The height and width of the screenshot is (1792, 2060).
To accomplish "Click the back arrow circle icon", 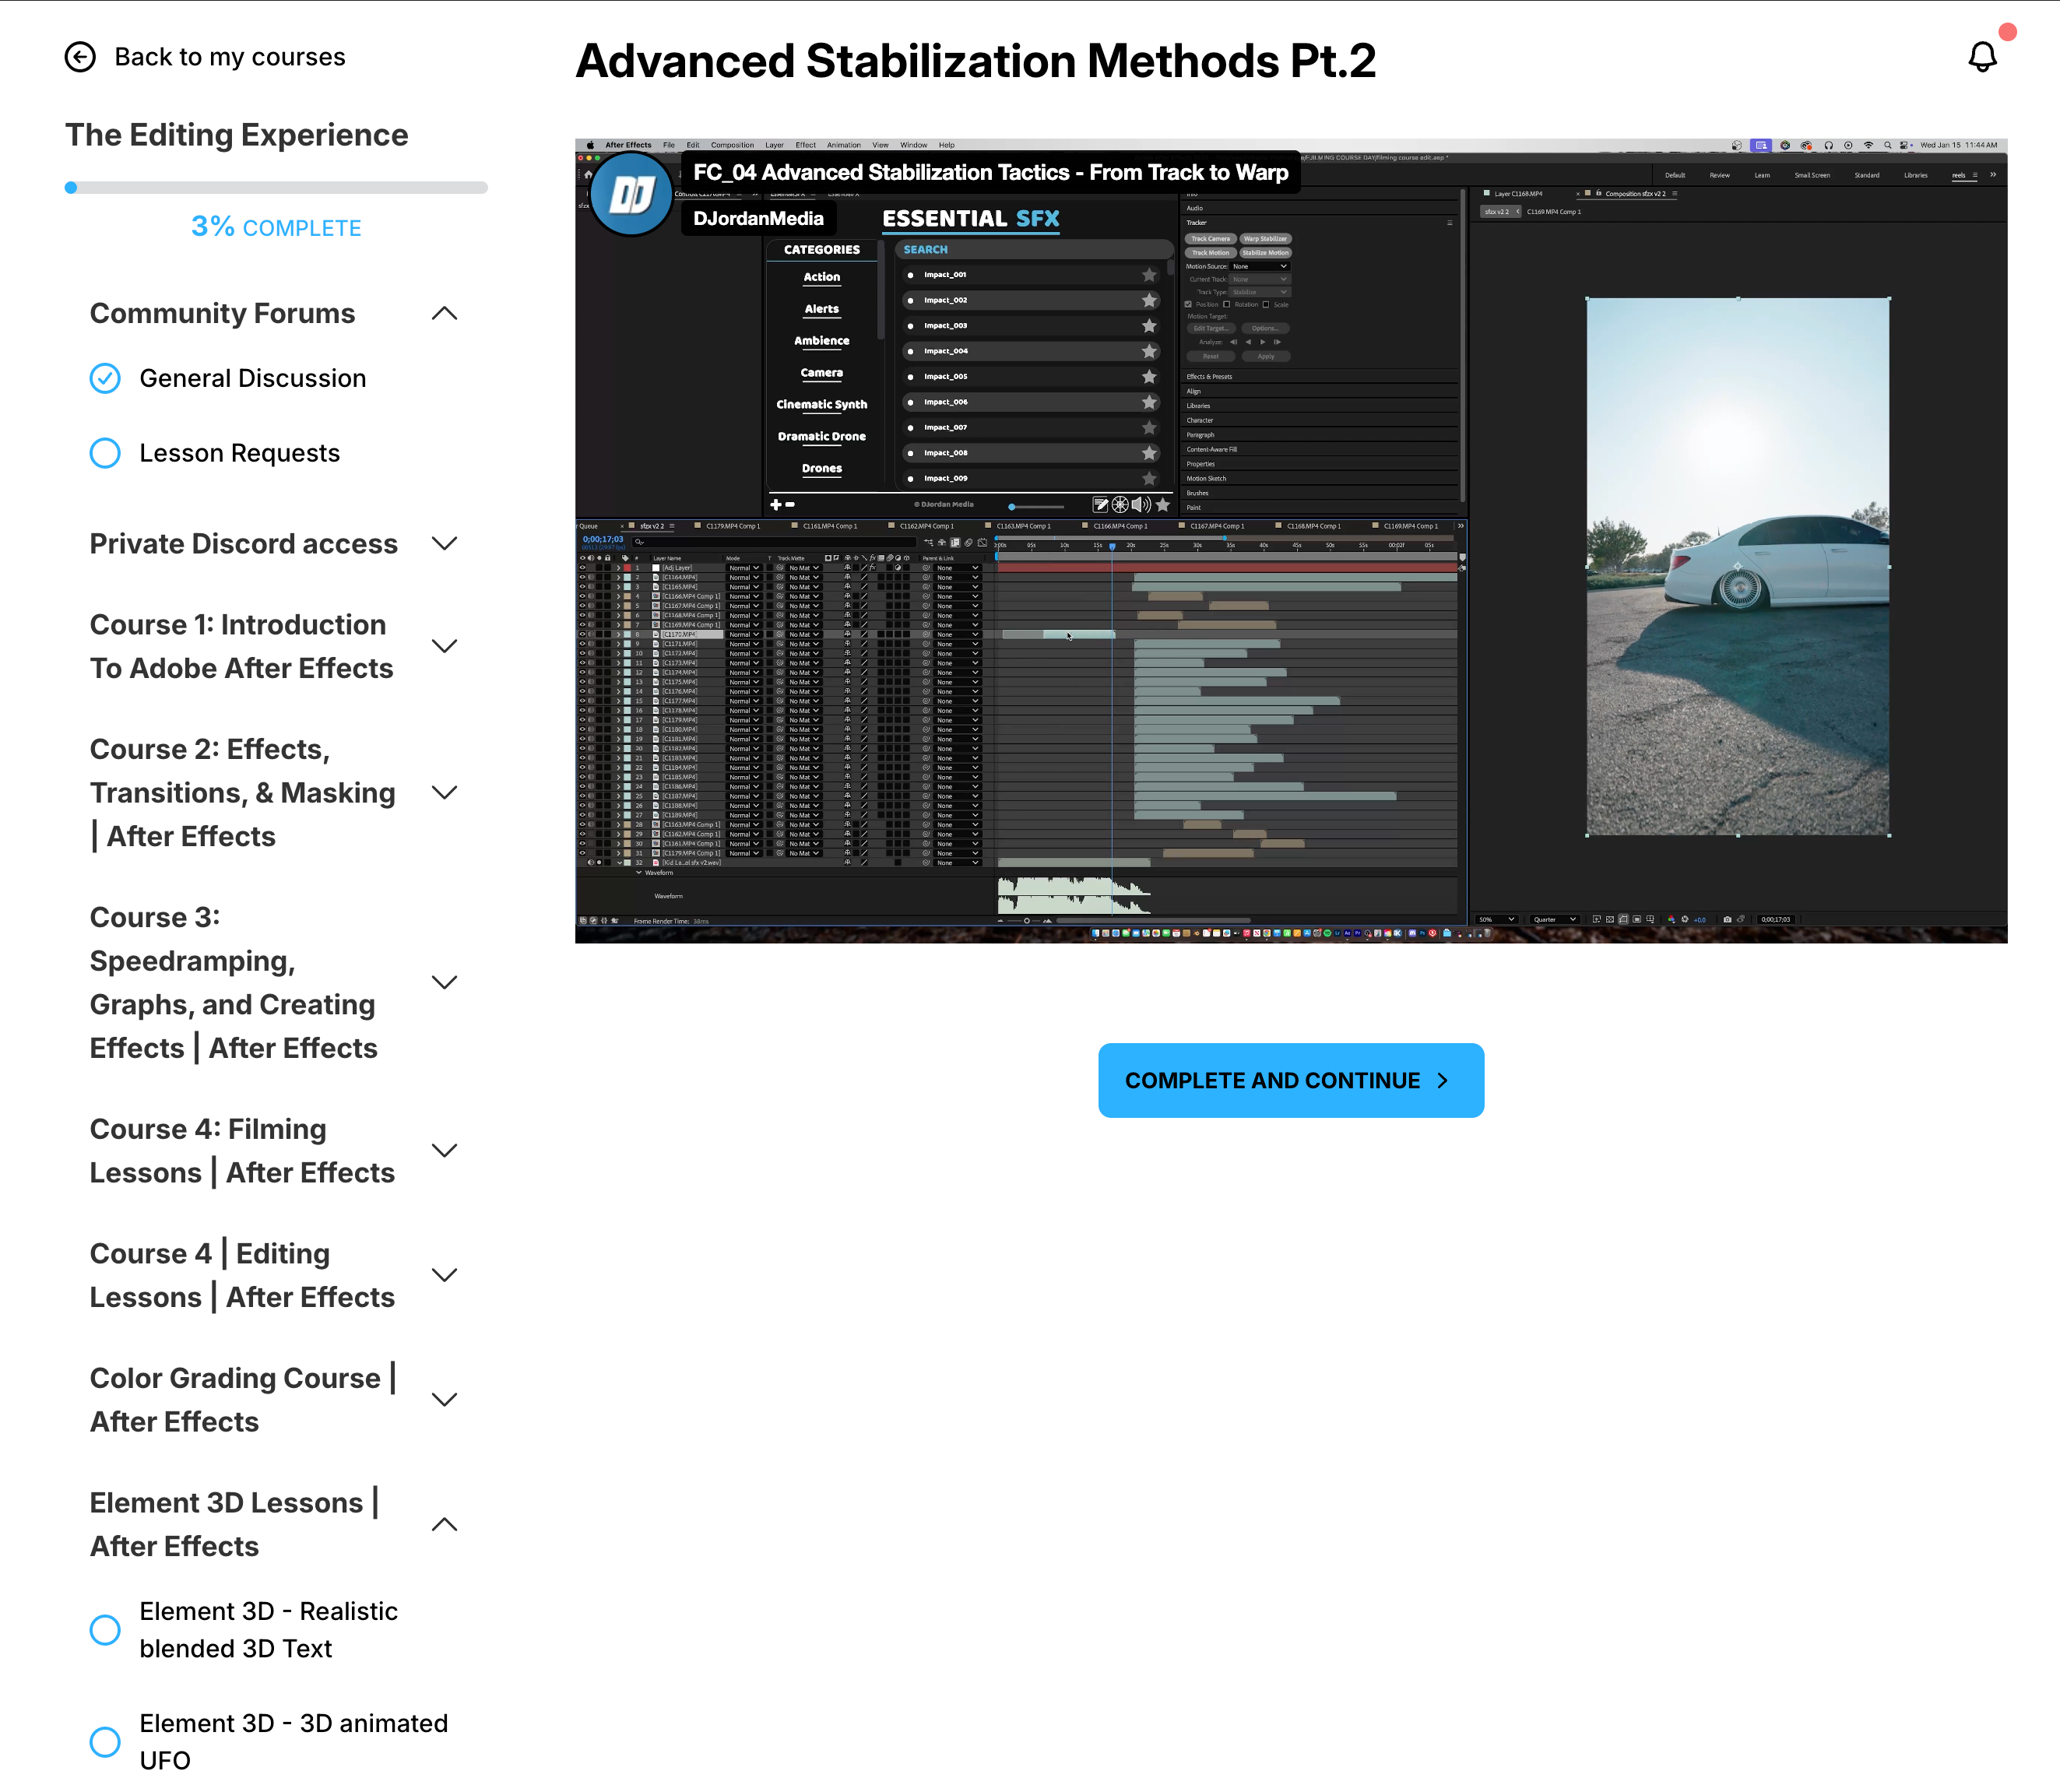I will [80, 57].
